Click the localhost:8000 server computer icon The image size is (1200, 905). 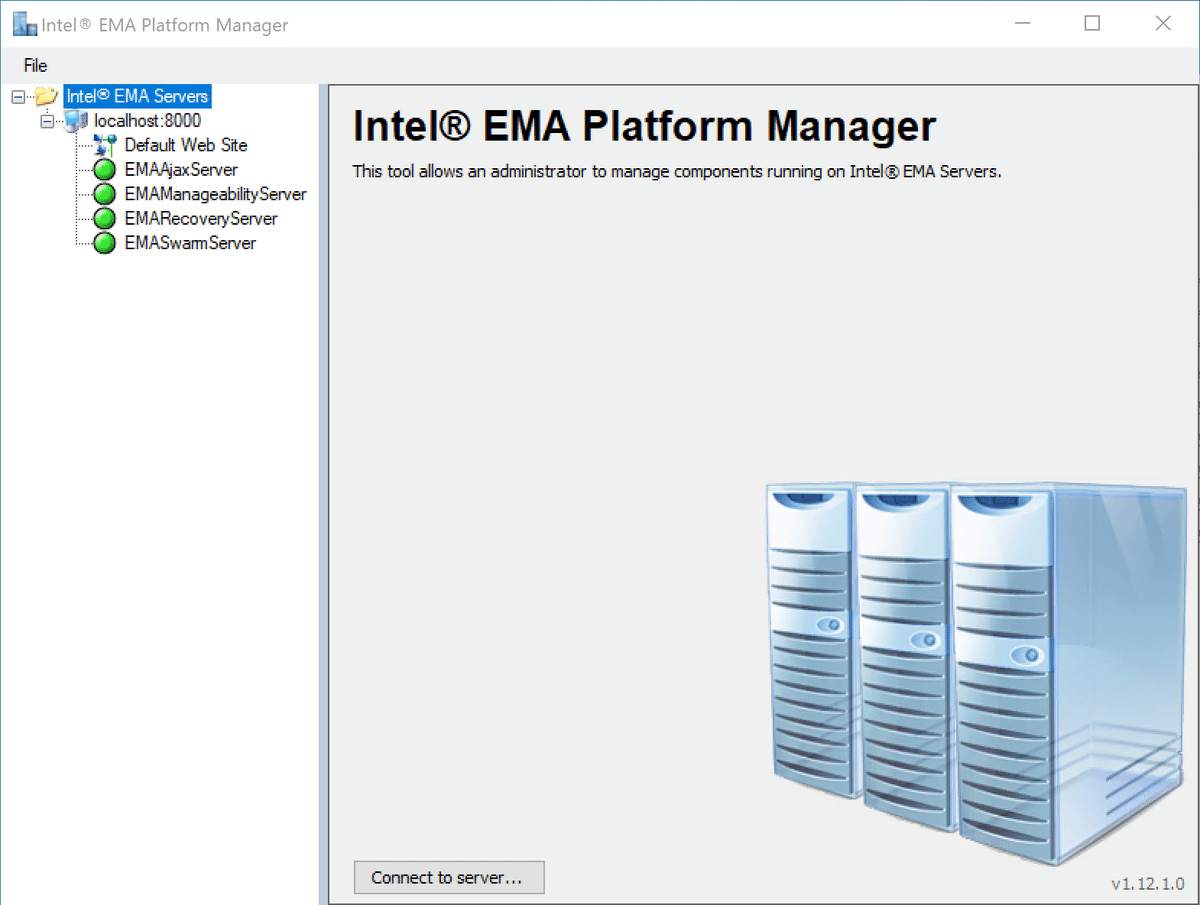point(77,121)
